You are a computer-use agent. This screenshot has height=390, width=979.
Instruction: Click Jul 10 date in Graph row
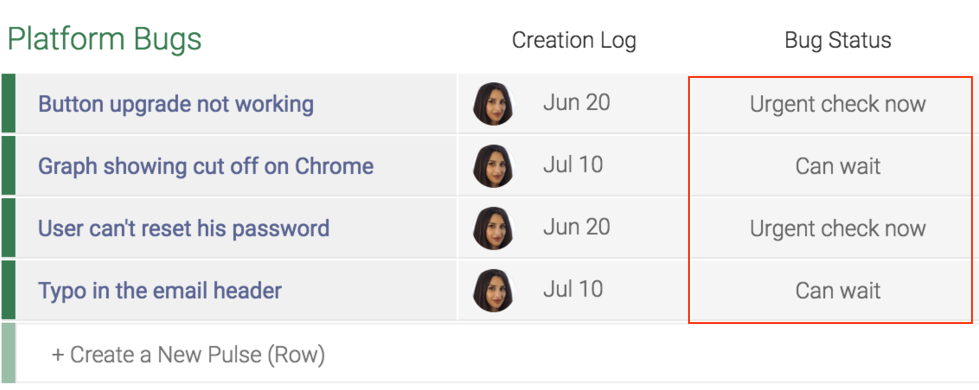coord(573,165)
